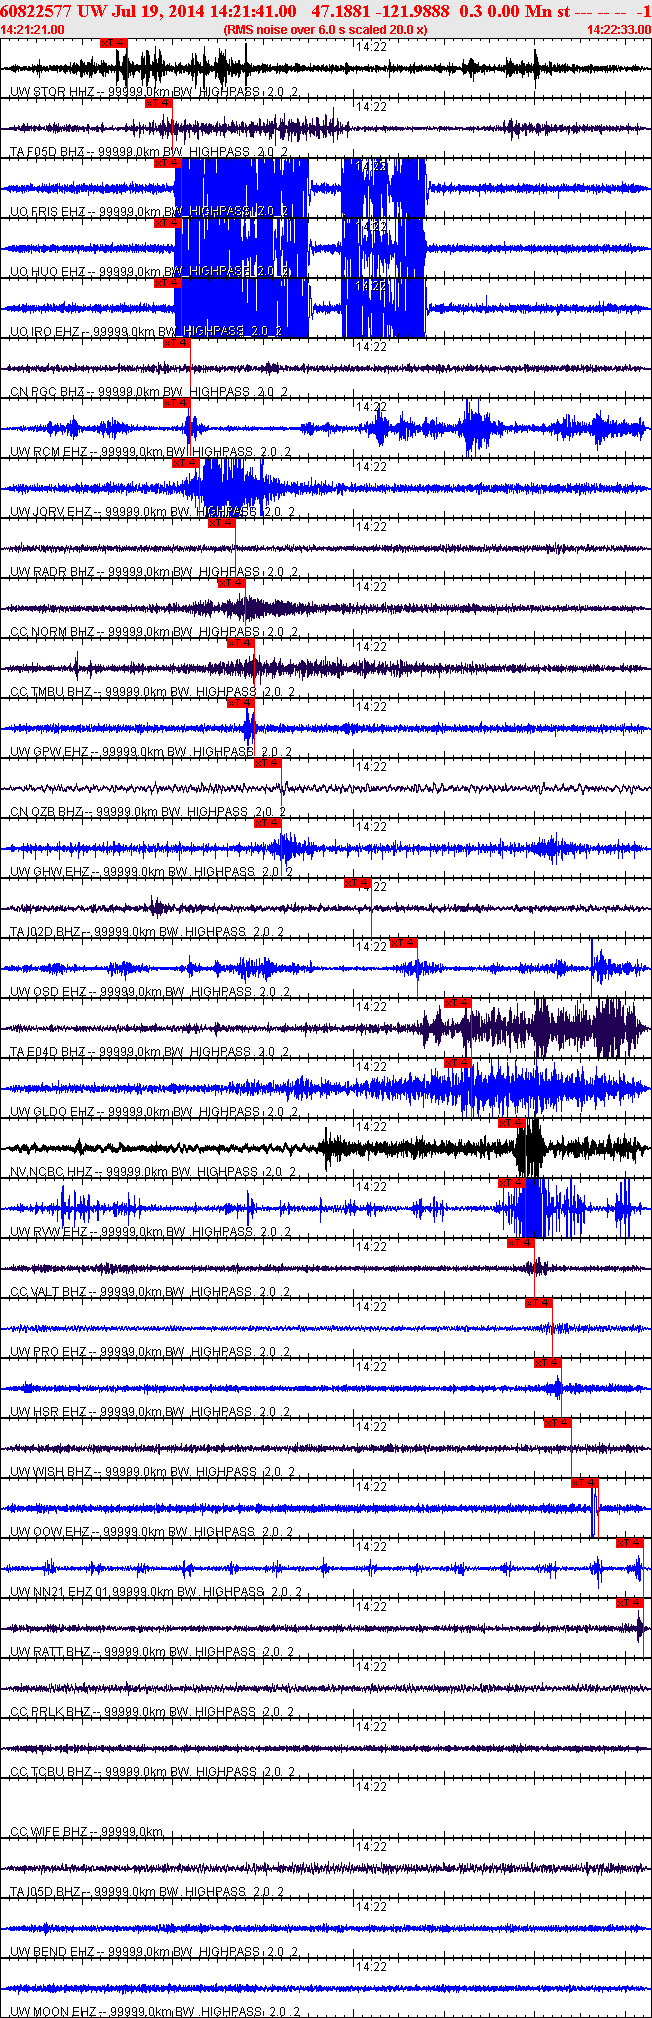Select the 'TA J02D BHZ' station label
Viewport: 652px width, 2018px height.
(46, 932)
